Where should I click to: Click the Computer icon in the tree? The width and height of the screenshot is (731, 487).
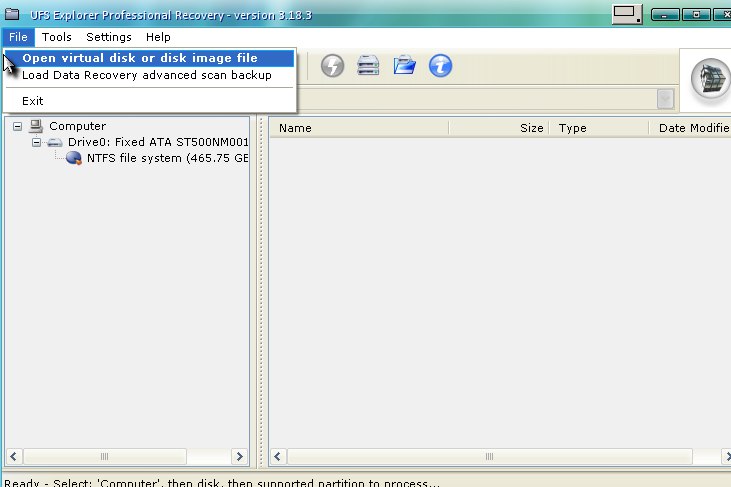pyautogui.click(x=36, y=126)
